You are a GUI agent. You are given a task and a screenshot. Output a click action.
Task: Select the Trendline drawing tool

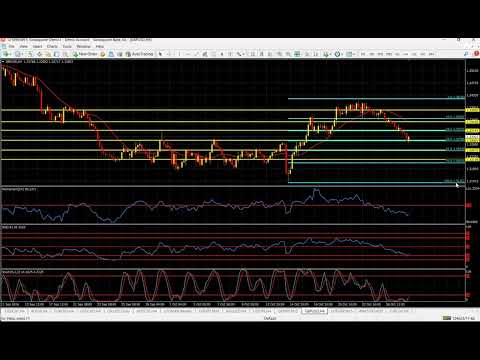(196, 54)
